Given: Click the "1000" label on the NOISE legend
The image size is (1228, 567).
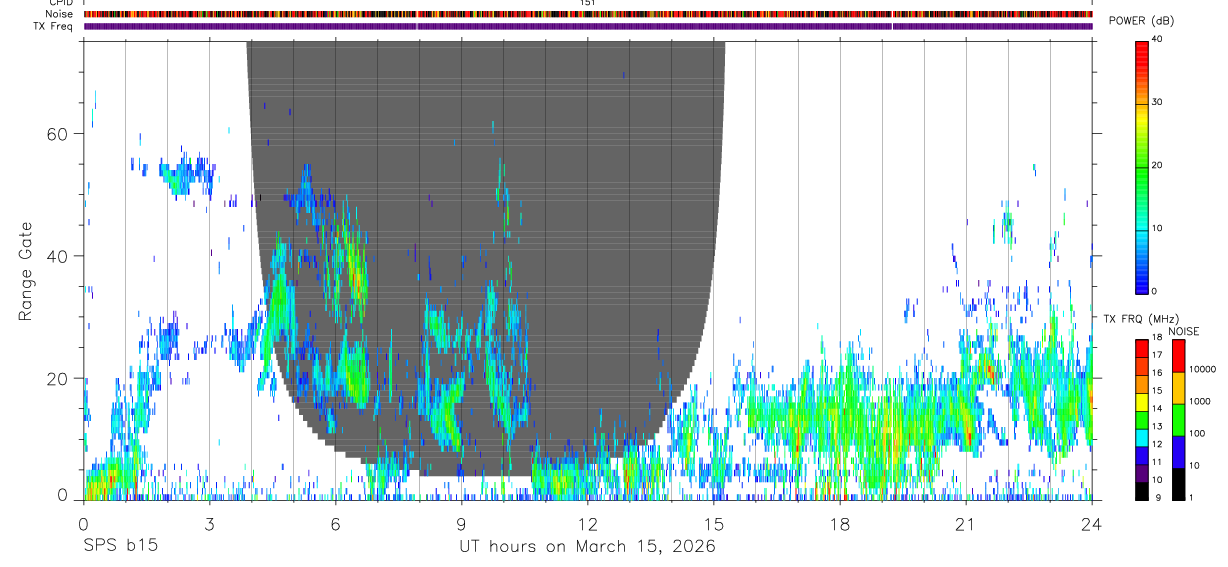Looking at the screenshot, I should pyautogui.click(x=1198, y=402).
